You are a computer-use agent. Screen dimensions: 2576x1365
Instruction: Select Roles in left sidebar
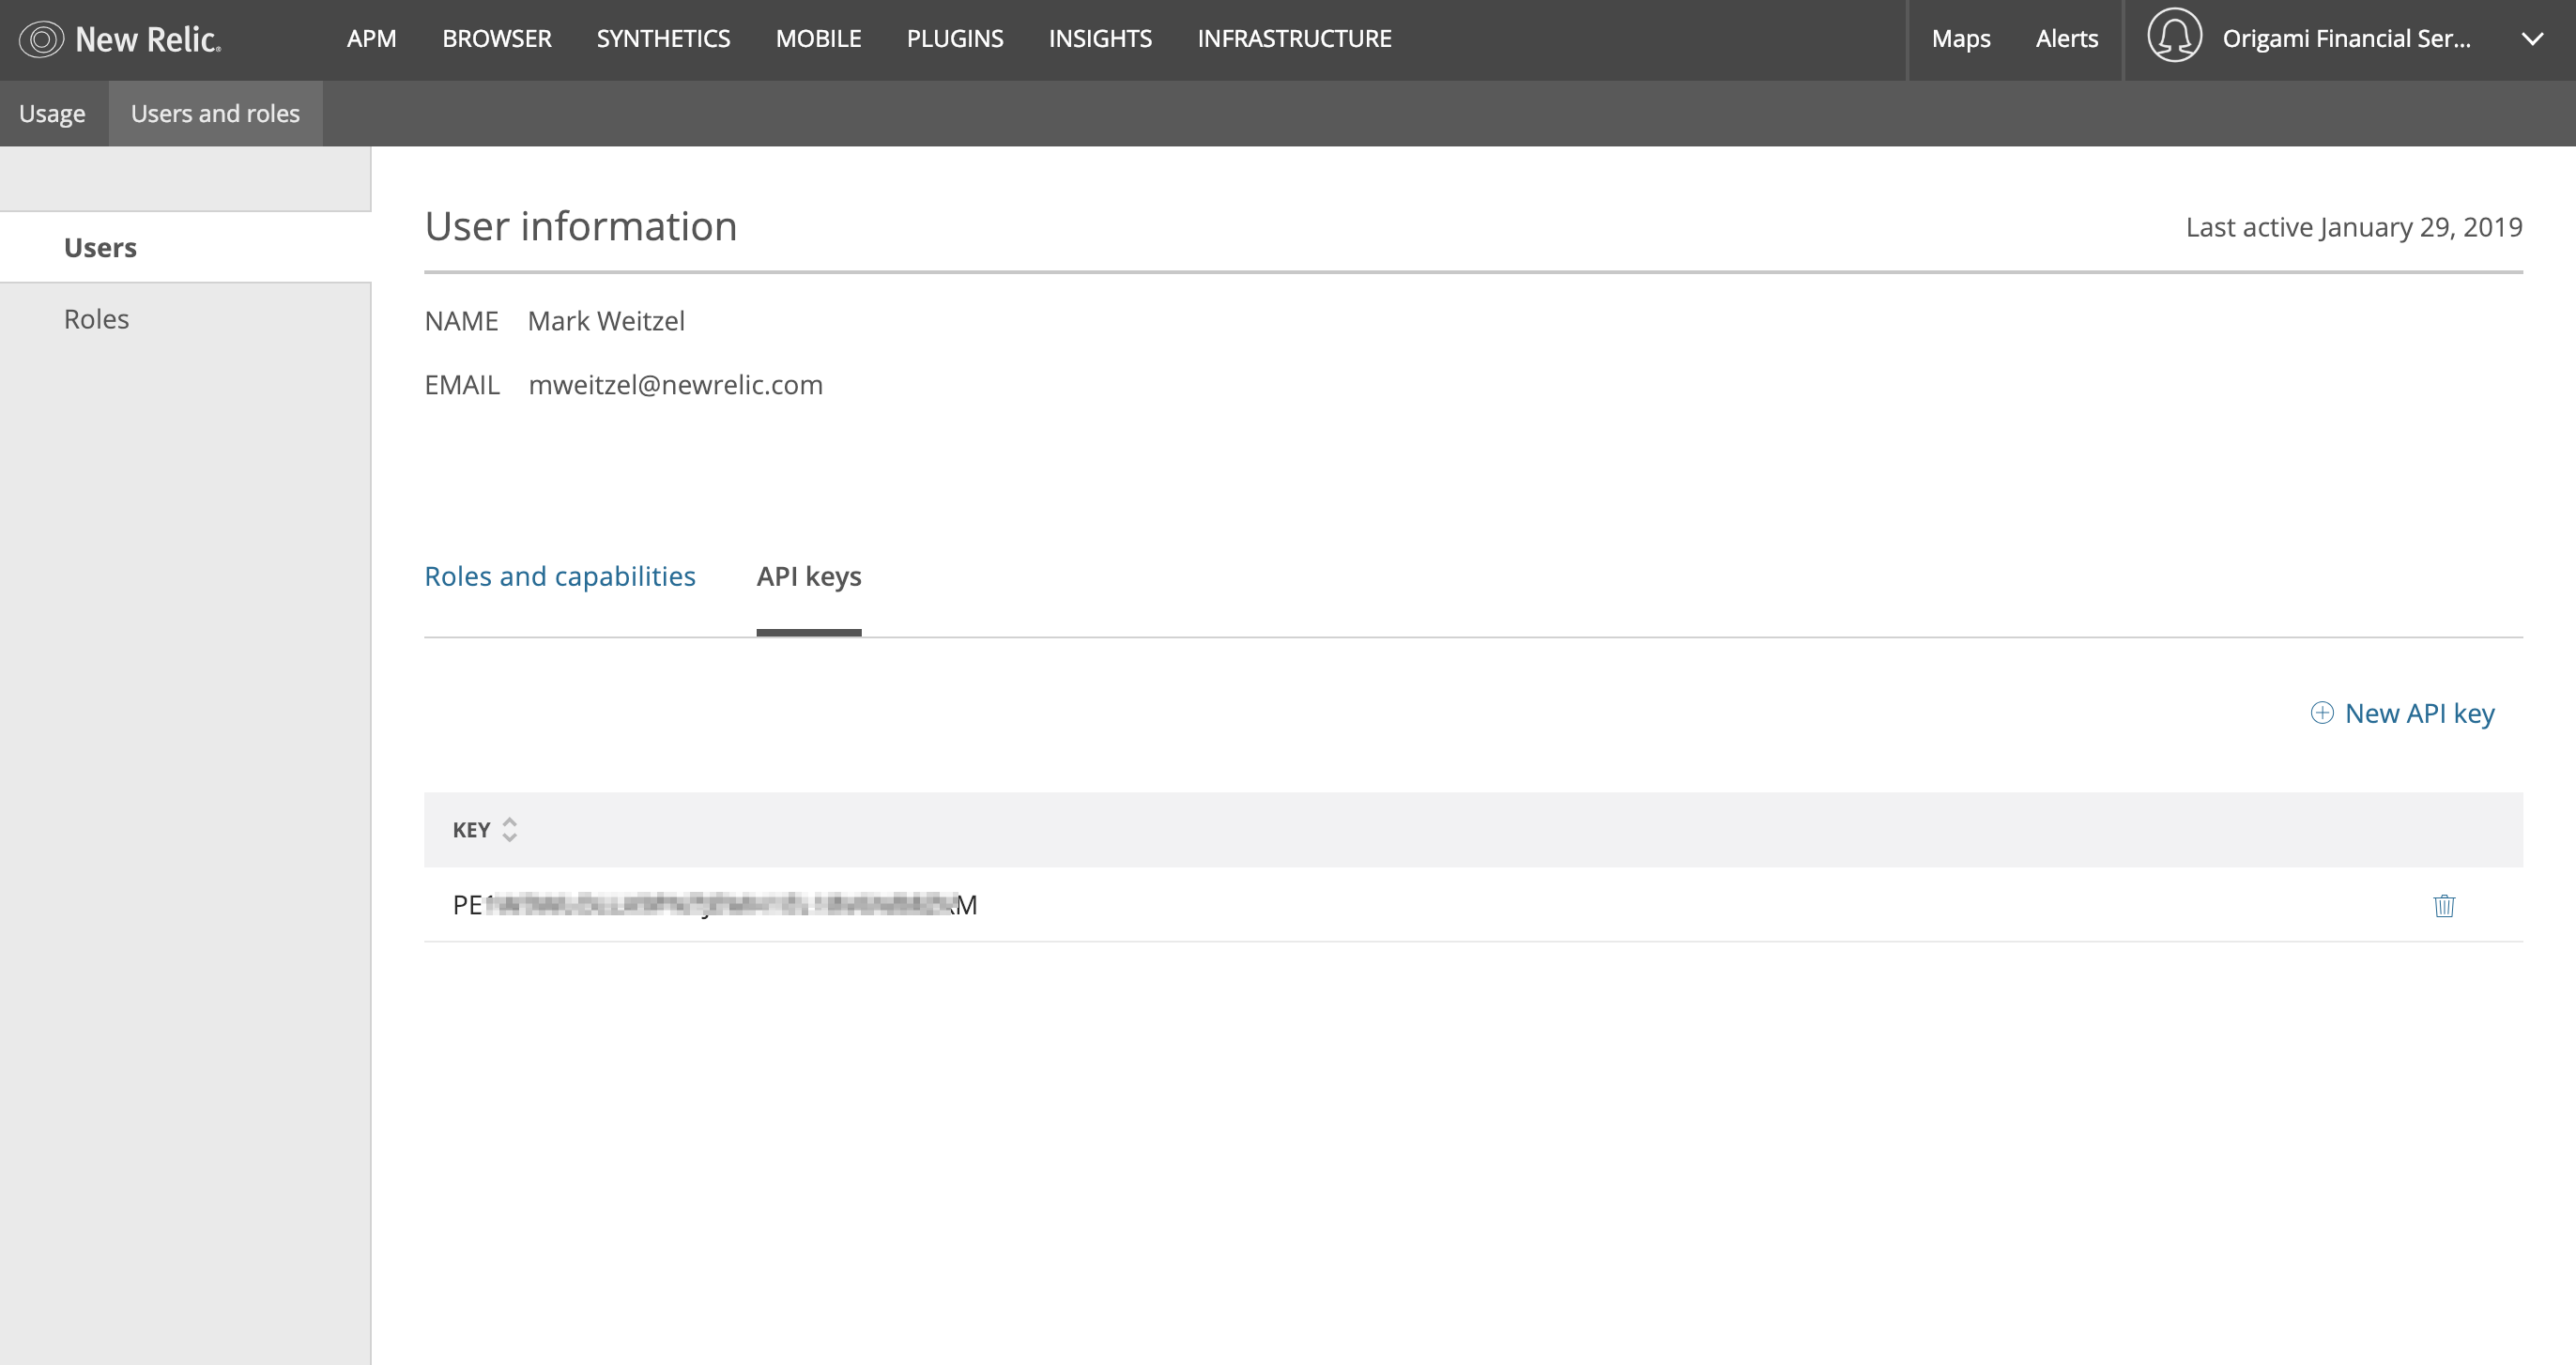point(96,319)
